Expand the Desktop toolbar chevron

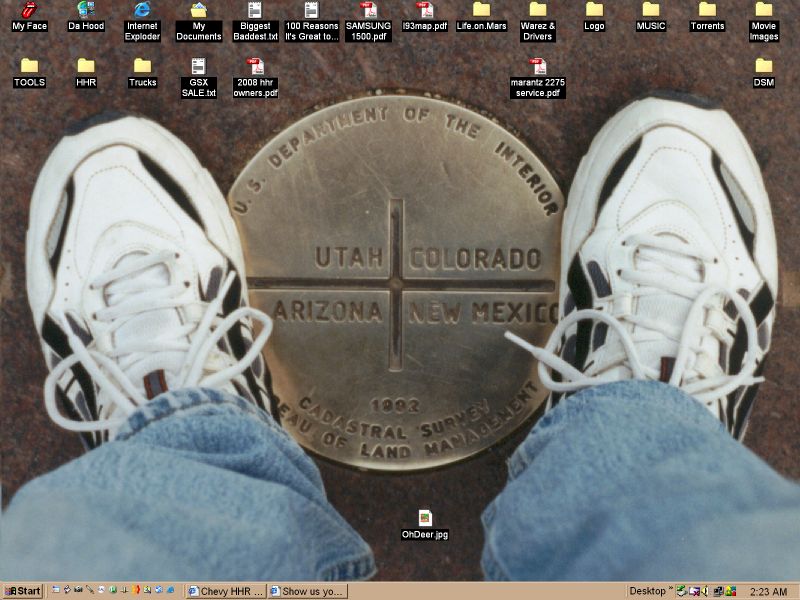671,591
